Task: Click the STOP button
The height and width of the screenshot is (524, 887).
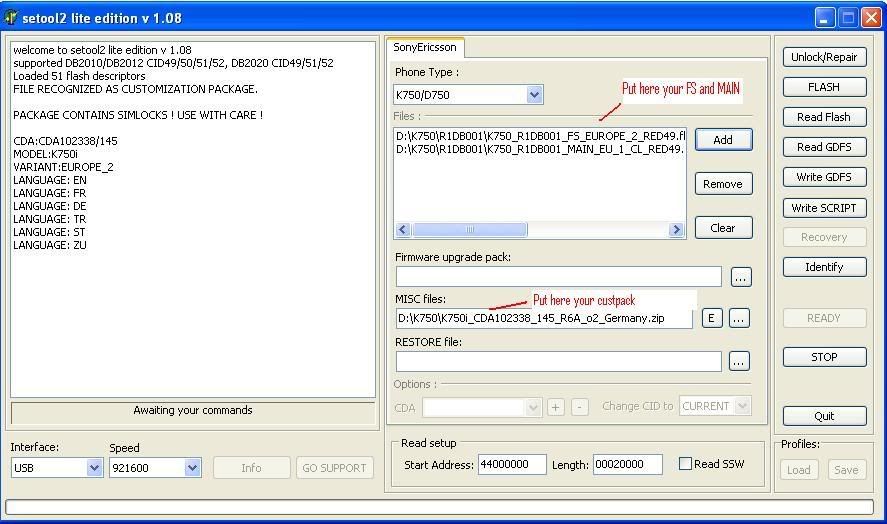Action: point(824,357)
